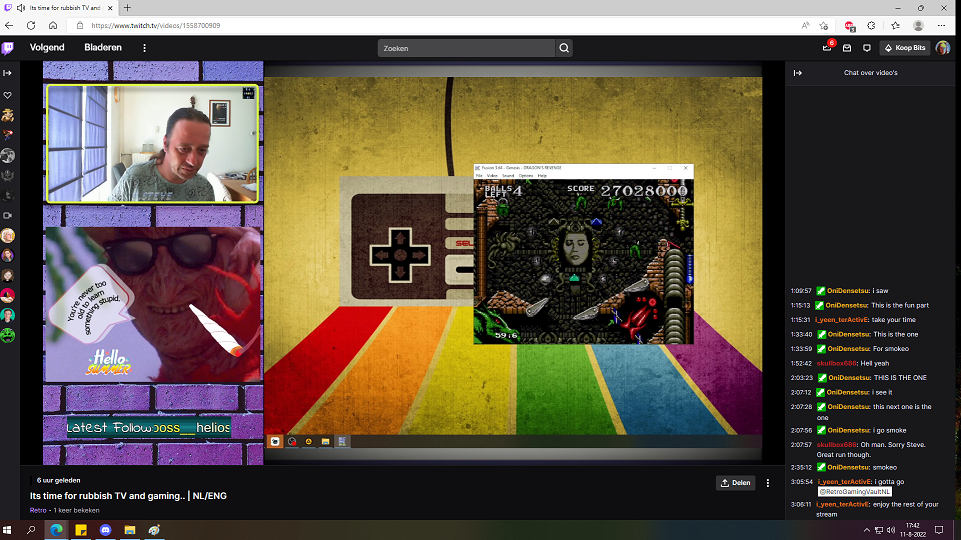Viewport: 961px width, 540px height.
Task: Click the magnifier search button
Action: 564,48
